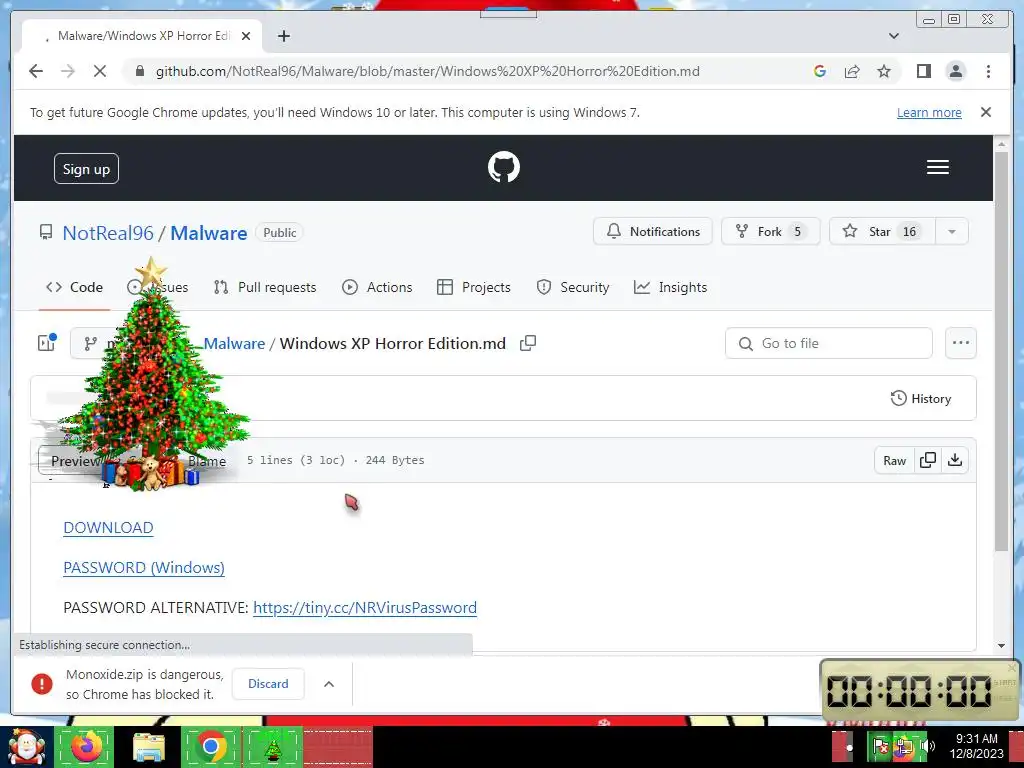The height and width of the screenshot is (768, 1024).
Task: Click the address bar URL
Action: click(427, 71)
